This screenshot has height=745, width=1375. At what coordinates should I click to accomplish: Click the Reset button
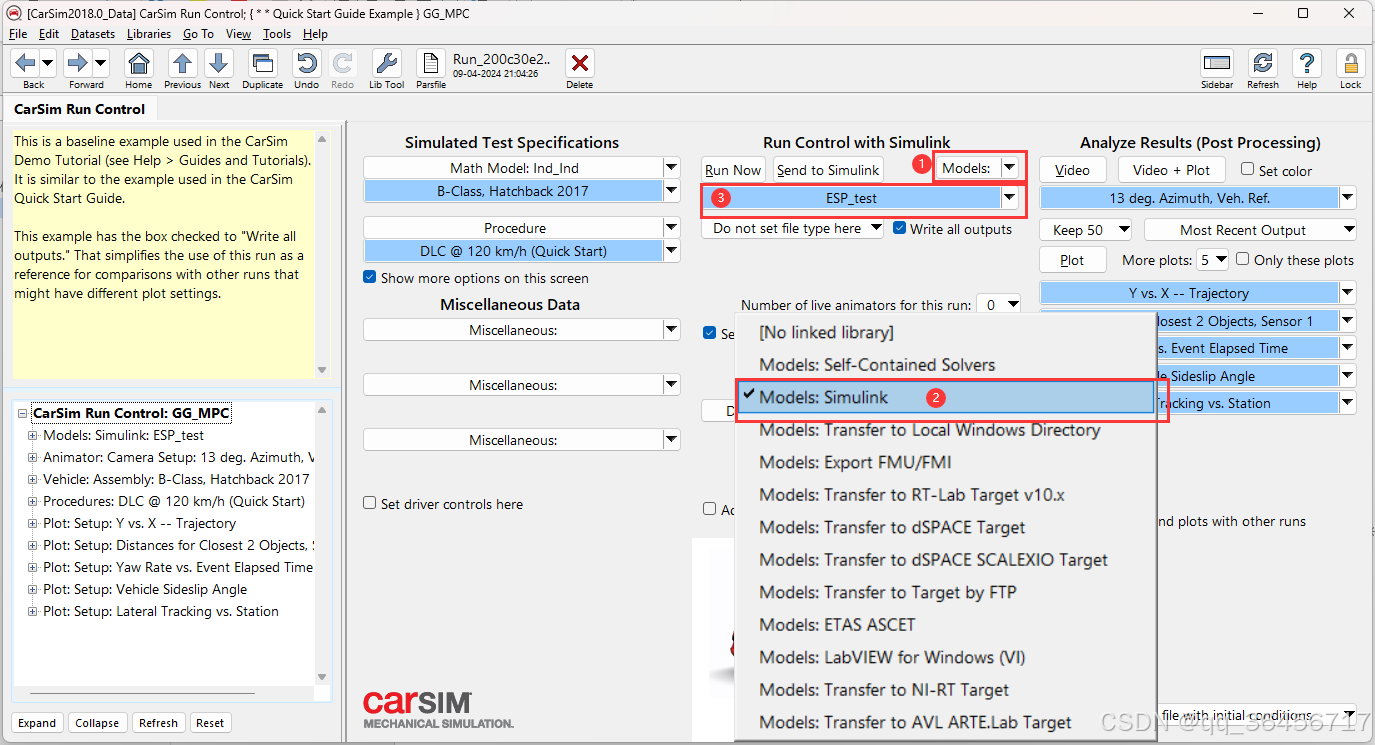tap(210, 723)
